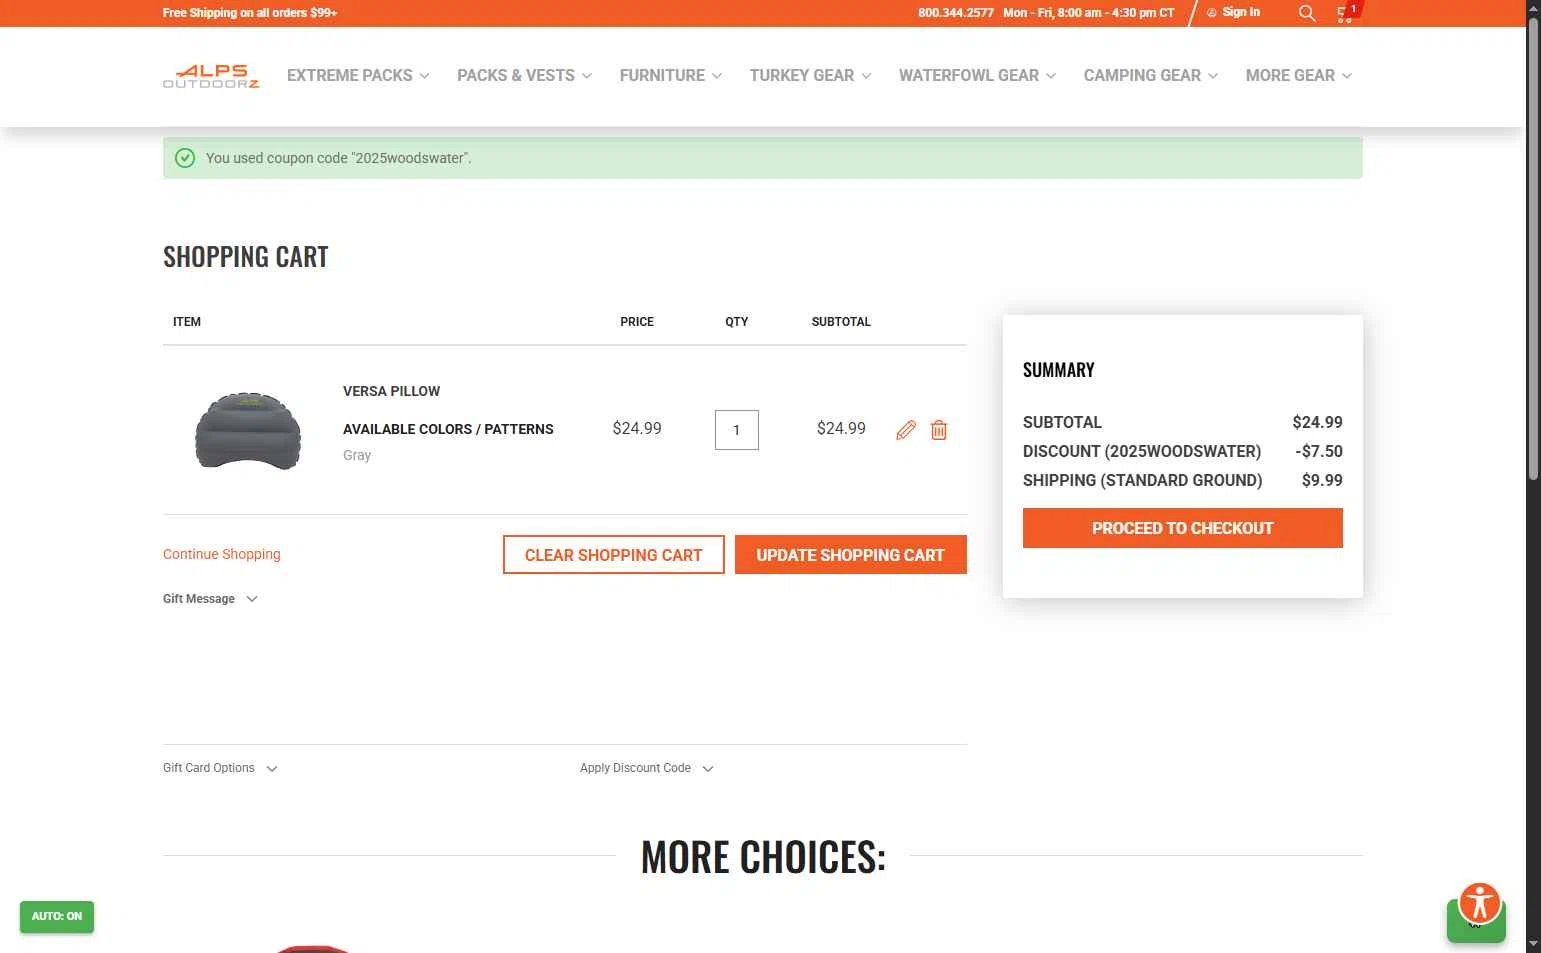Click the page vertical scrollbar
Image resolution: width=1541 pixels, height=953 pixels.
click(x=1533, y=250)
